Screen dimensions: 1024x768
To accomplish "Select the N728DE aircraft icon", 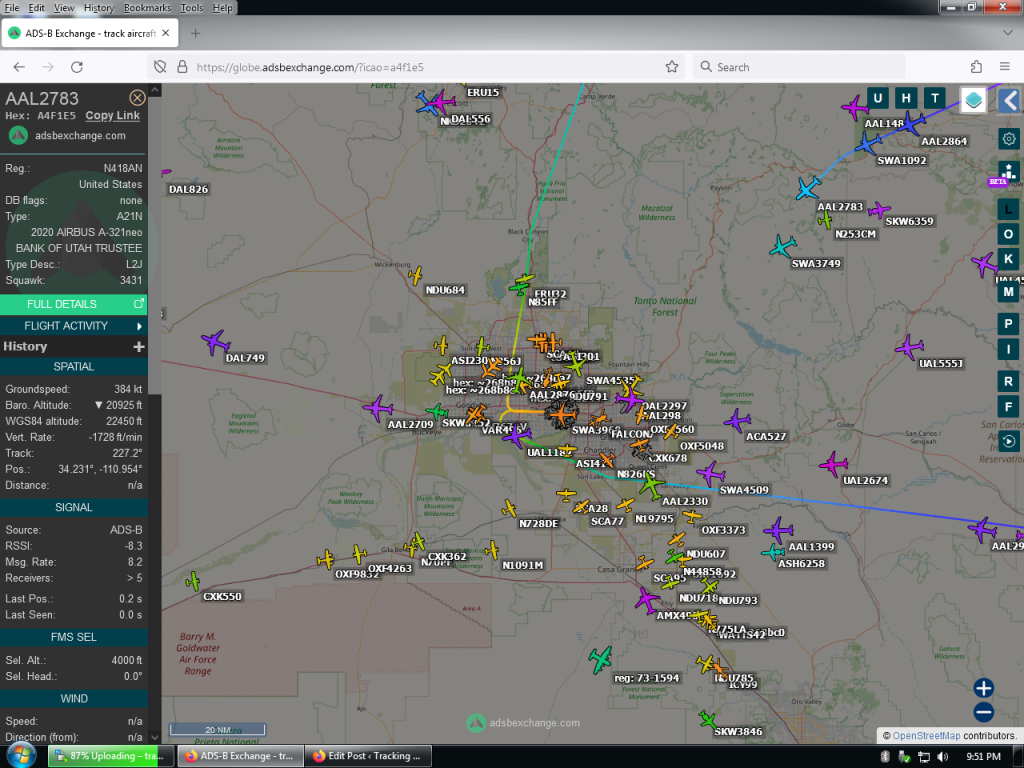I will pos(509,508).
